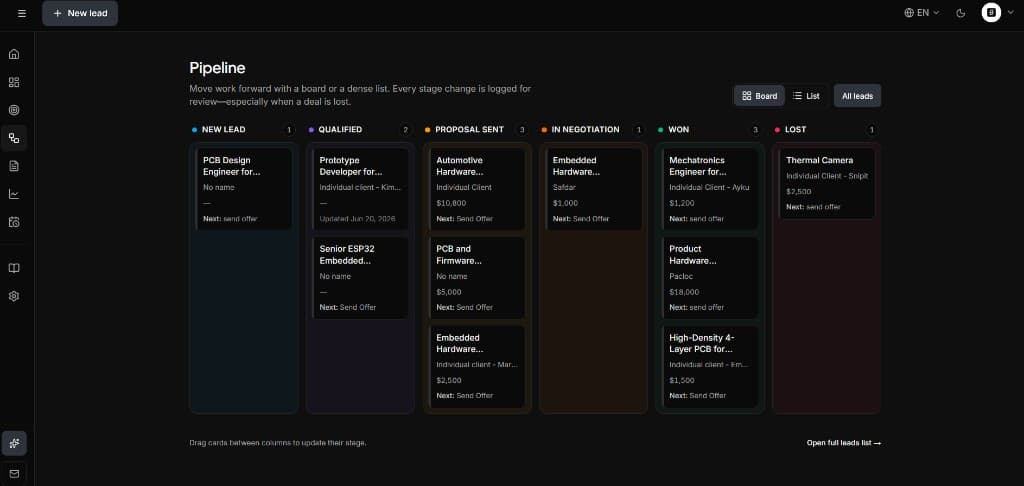
Task: Click the Pipeline page heading
Action: click(x=217, y=68)
